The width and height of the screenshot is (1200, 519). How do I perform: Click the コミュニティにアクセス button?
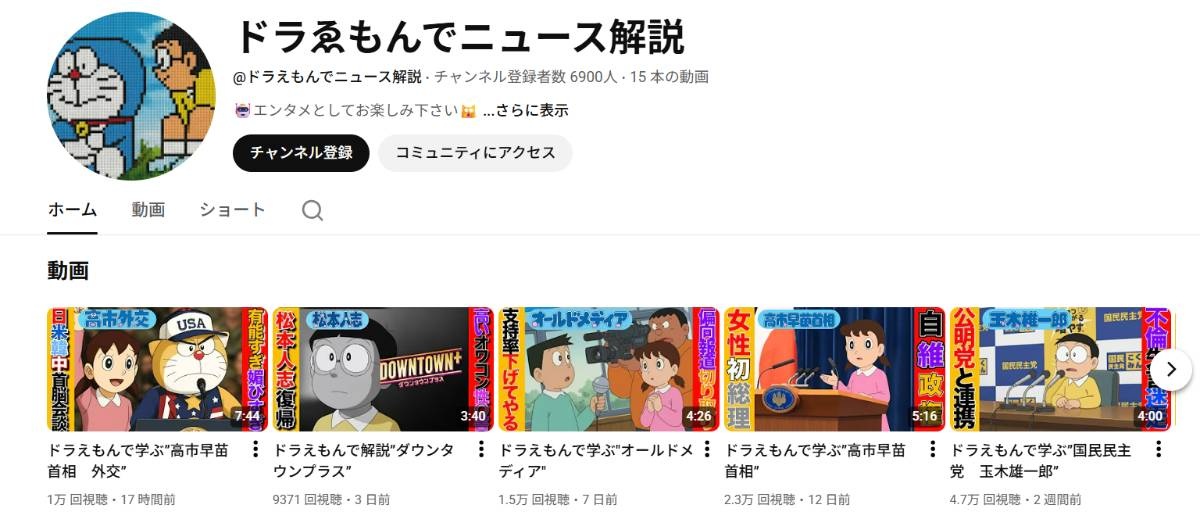click(x=475, y=153)
